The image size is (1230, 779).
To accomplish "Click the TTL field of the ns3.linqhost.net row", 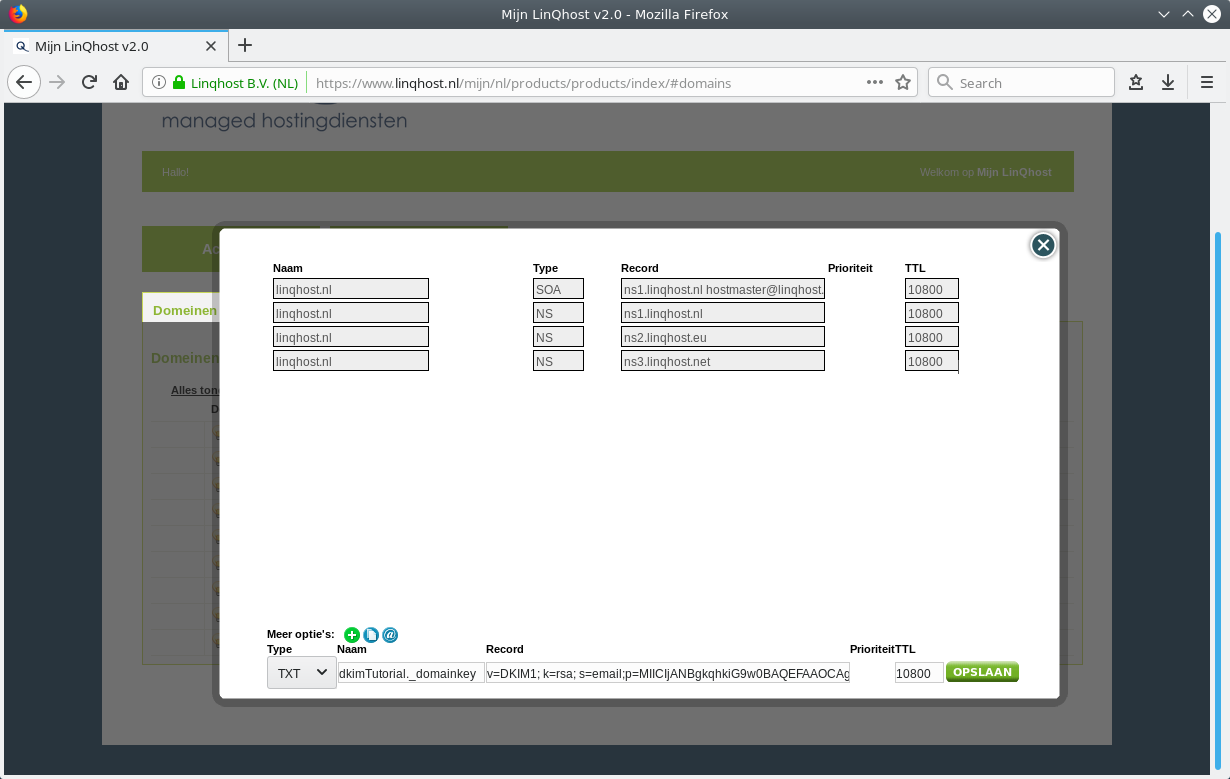I will point(932,361).
